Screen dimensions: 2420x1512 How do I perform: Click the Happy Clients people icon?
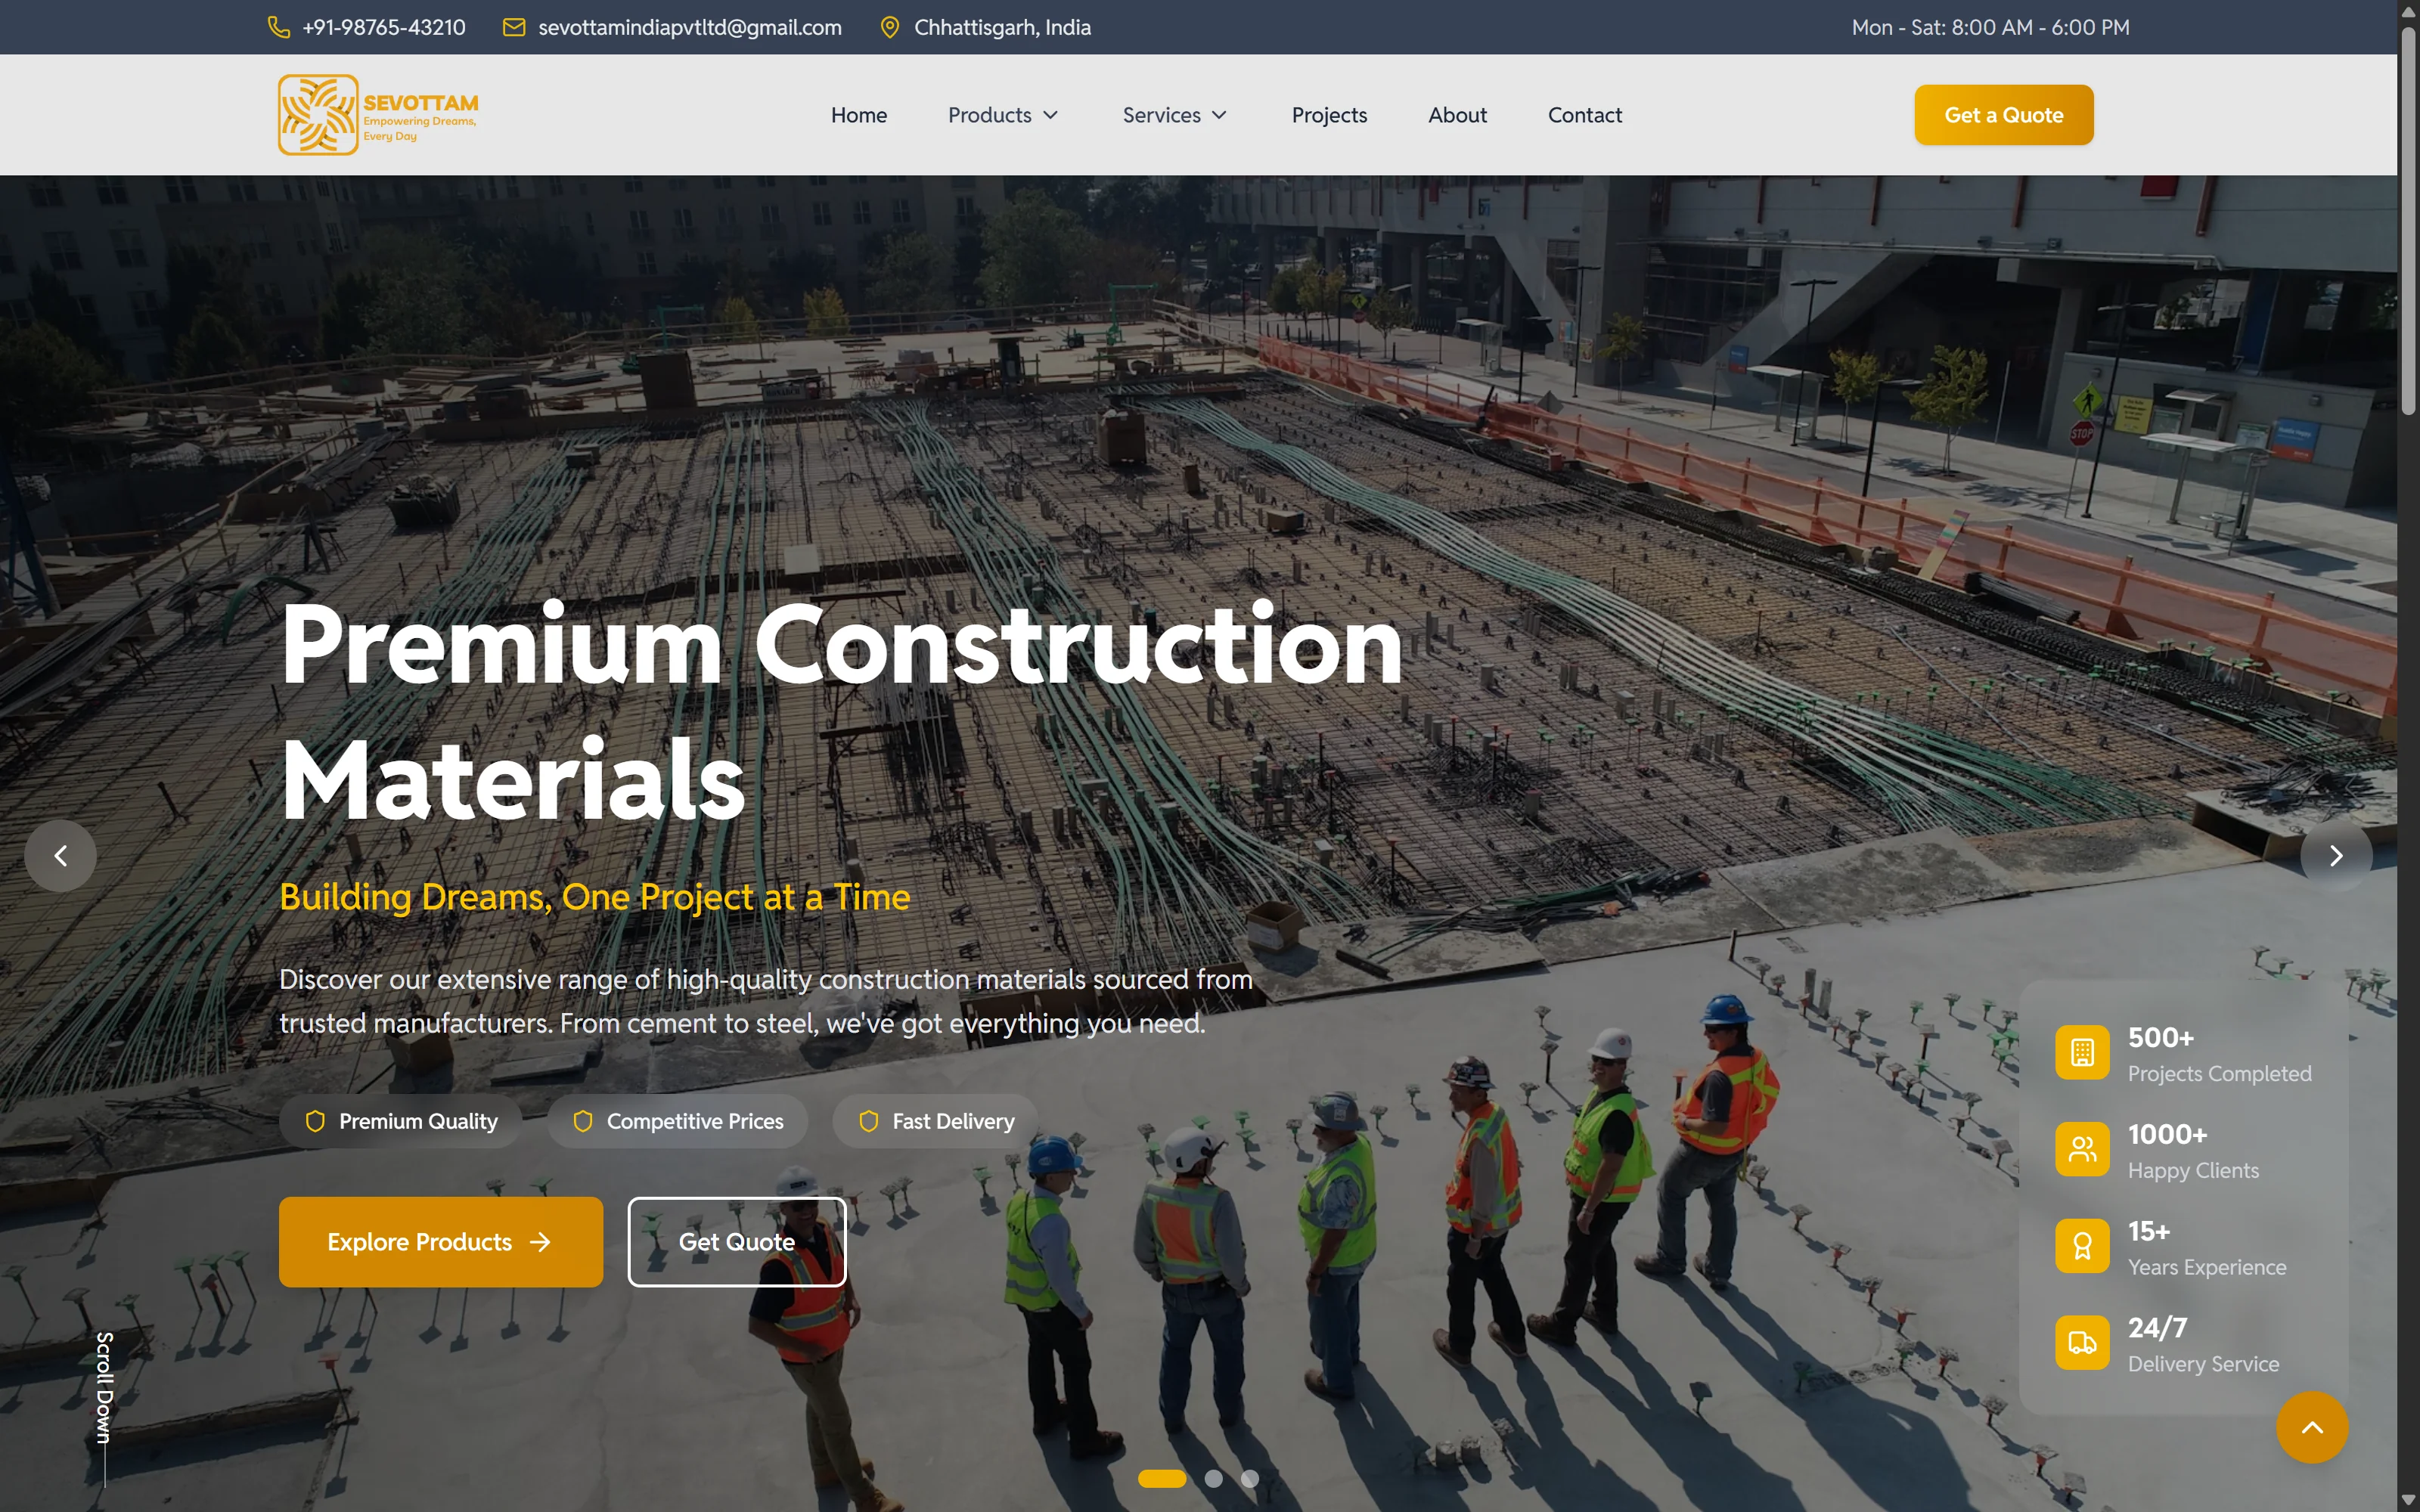[x=2082, y=1149]
